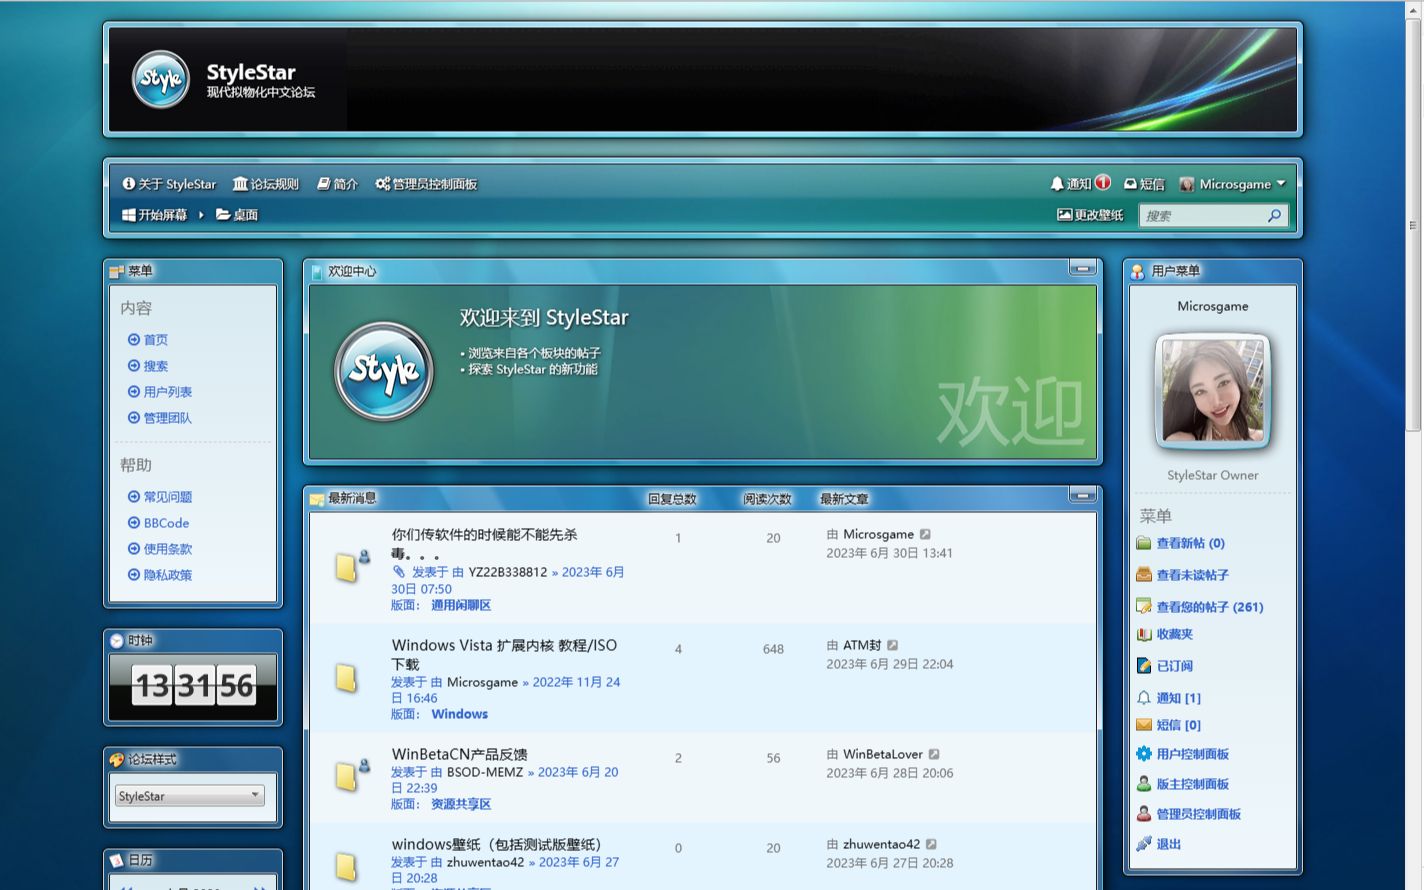Open 查看您的帖子 (261)
1424x890 pixels.
1210,607
